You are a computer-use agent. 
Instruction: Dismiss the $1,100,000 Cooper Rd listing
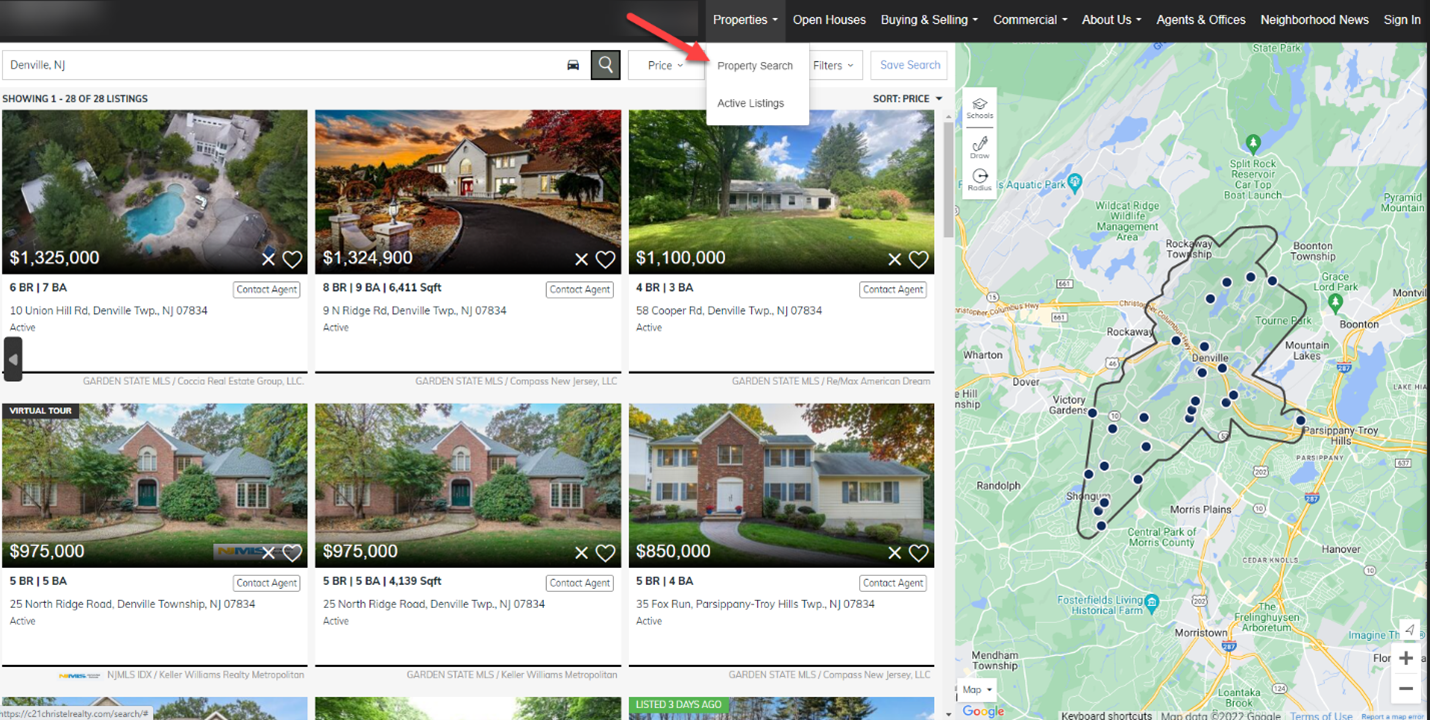[x=894, y=259]
